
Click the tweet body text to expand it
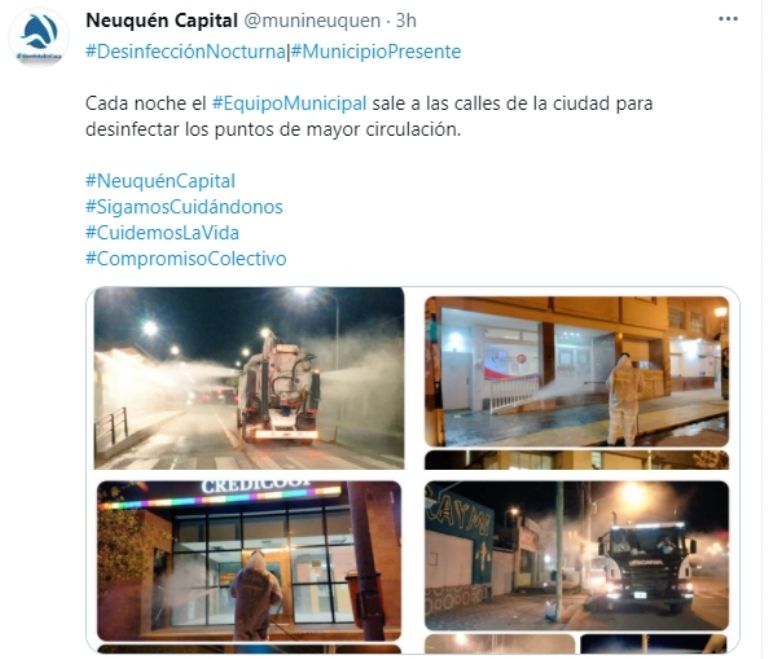point(369,117)
